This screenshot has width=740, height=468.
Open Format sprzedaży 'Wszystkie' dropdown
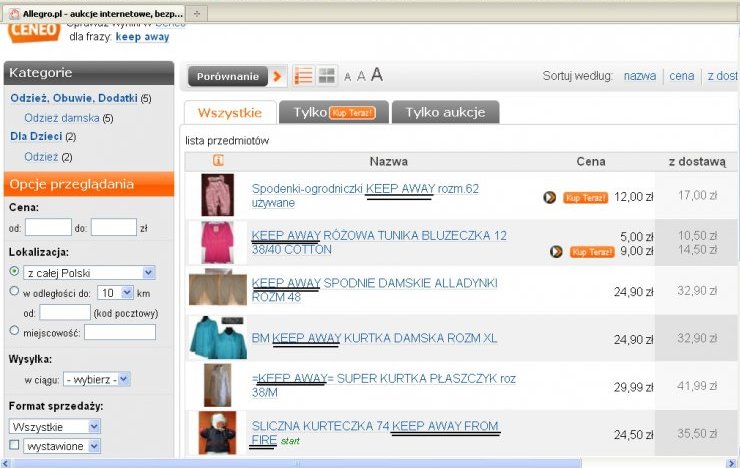(55, 426)
